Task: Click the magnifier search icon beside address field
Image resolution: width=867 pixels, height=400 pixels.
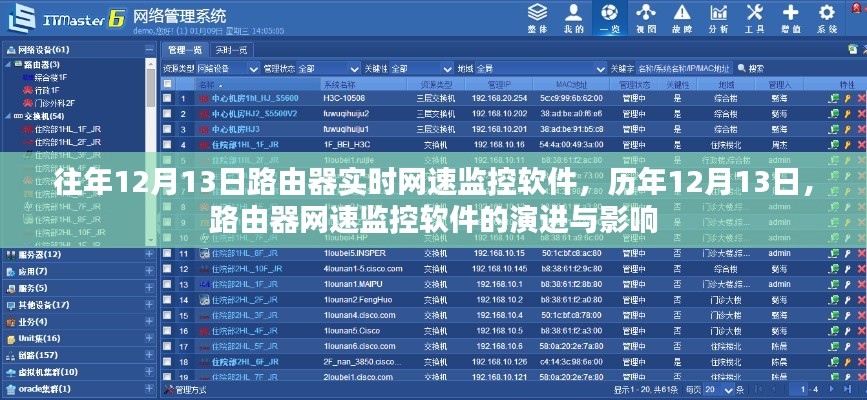Action: [x=740, y=69]
